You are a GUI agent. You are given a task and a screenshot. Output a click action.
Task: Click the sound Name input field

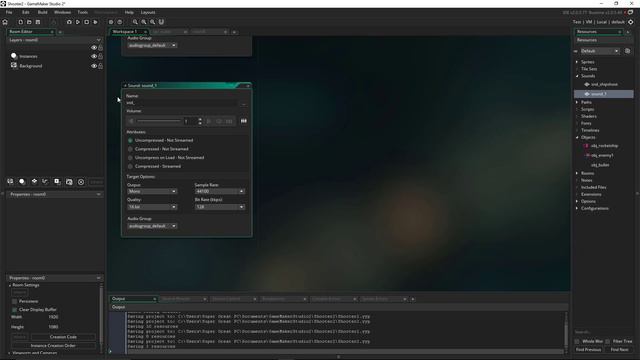[182, 103]
